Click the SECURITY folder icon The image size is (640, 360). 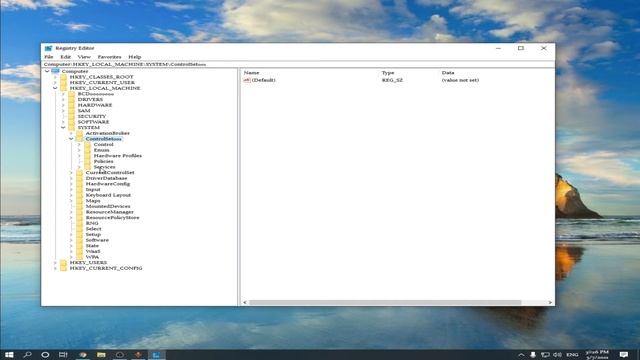point(71,116)
